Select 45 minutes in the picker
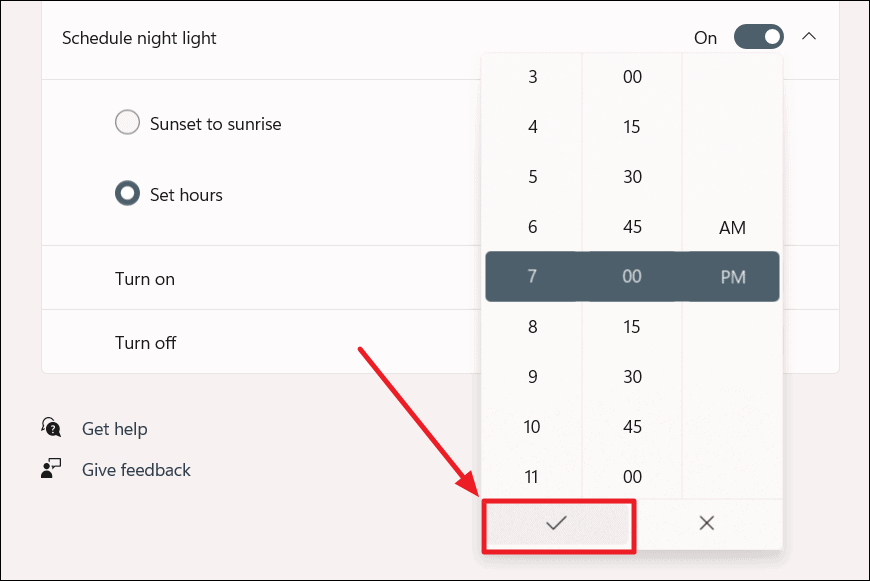The width and height of the screenshot is (870, 581). click(x=632, y=227)
